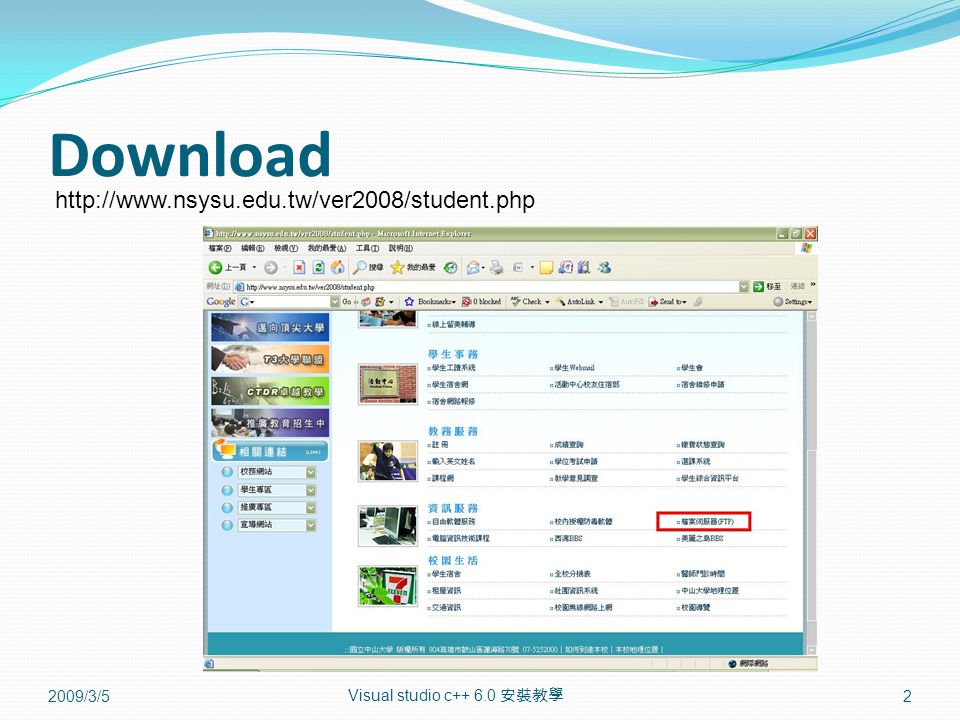Open the Mail envelope toolbar icon
This screenshot has height=720, width=960.
pyautogui.click(x=473, y=268)
